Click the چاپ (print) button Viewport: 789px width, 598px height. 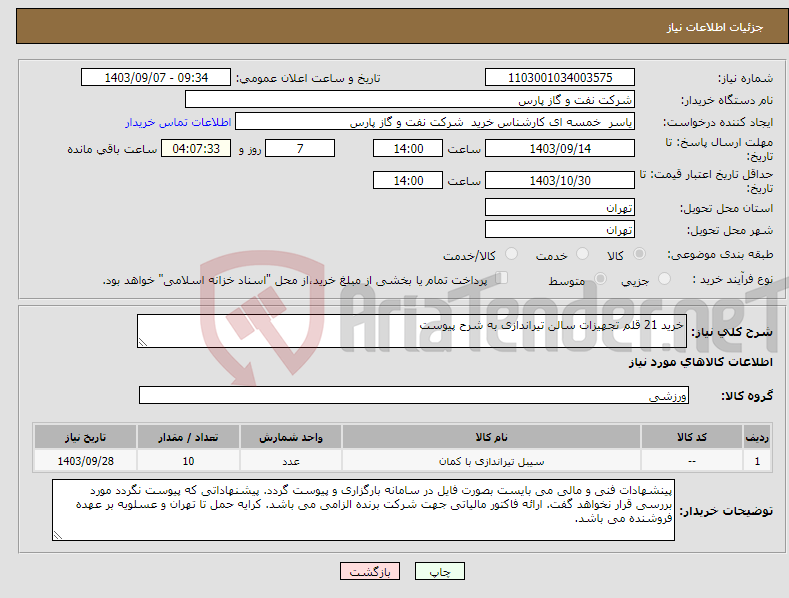tap(439, 571)
